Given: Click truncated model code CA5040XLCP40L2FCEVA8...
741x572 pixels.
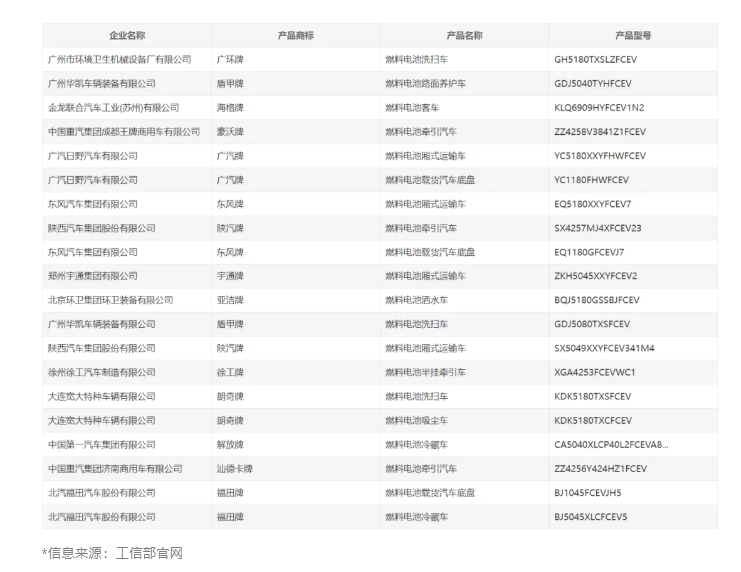Looking at the screenshot, I should coord(611,445).
